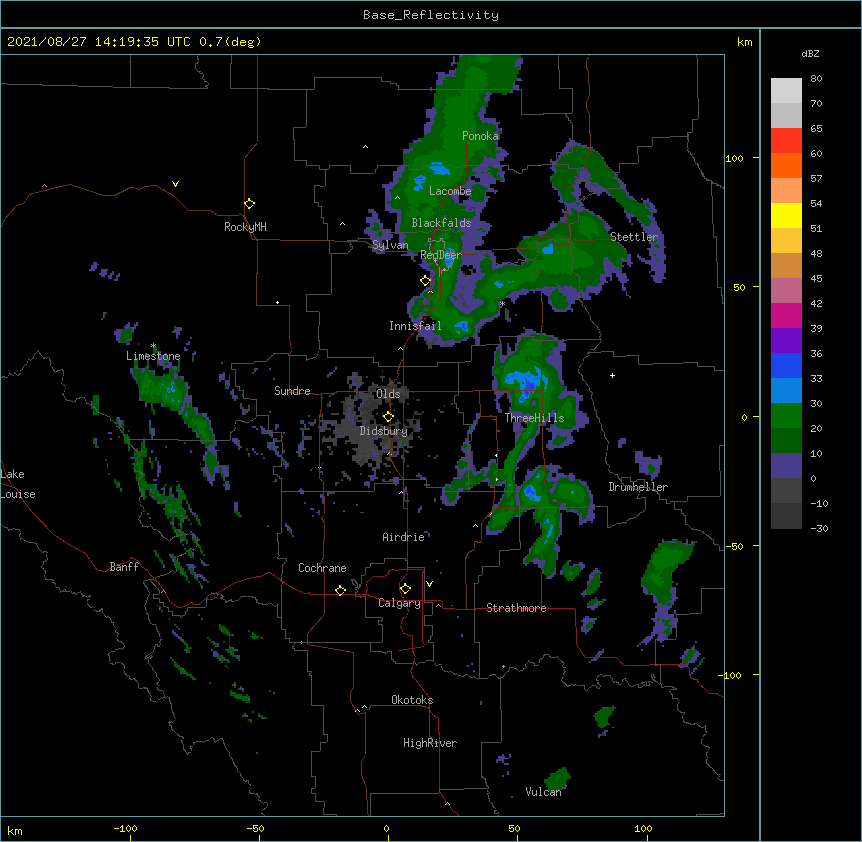This screenshot has width=862, height=842.
Task: Pick the yellow diamond marker below Cochrane
Action: (340, 590)
